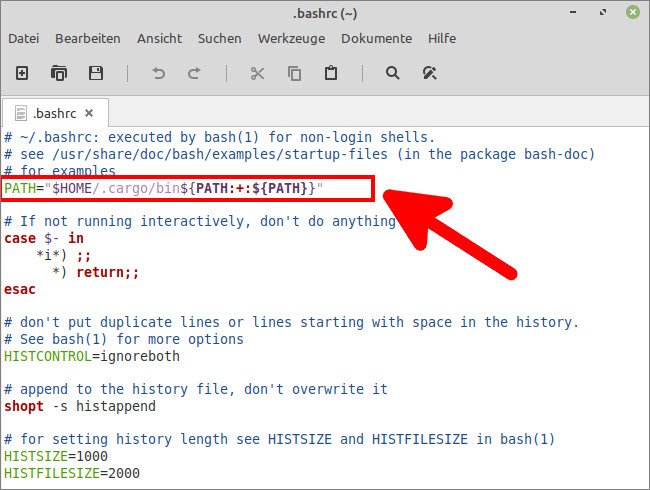The width and height of the screenshot is (650, 490).
Task: Undo the last change
Action: (x=158, y=73)
